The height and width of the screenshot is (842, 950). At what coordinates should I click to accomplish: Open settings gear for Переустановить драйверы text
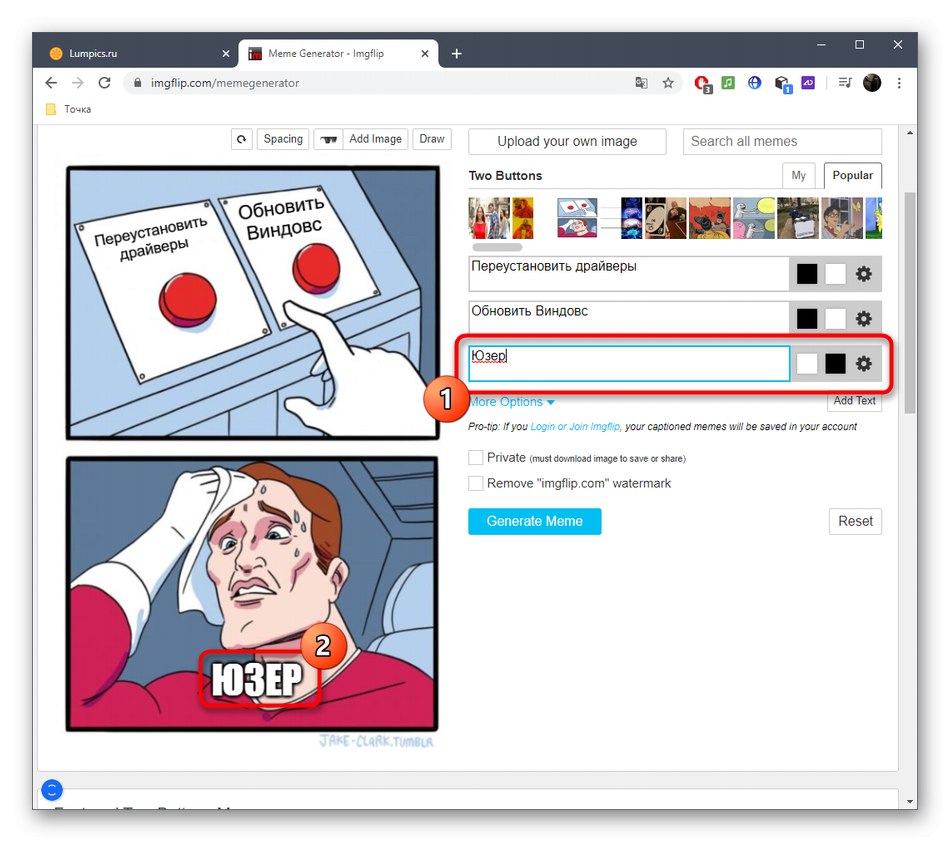point(863,274)
